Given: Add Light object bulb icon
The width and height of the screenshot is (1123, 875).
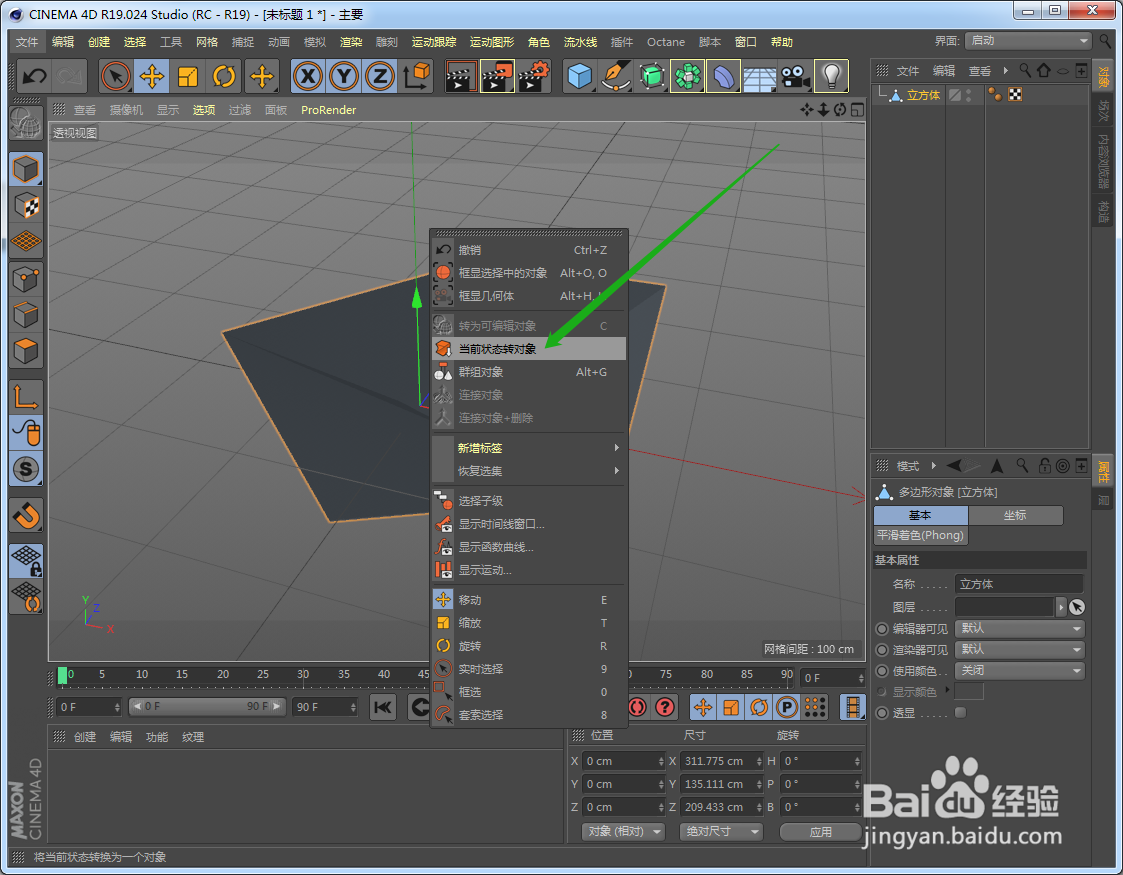Looking at the screenshot, I should [x=832, y=76].
